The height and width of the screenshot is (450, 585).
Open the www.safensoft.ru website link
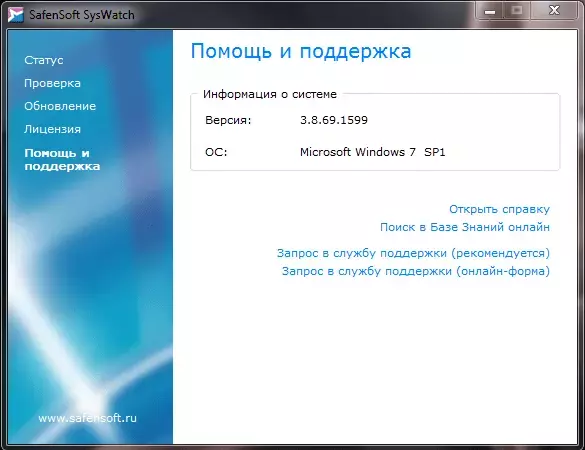point(87,418)
